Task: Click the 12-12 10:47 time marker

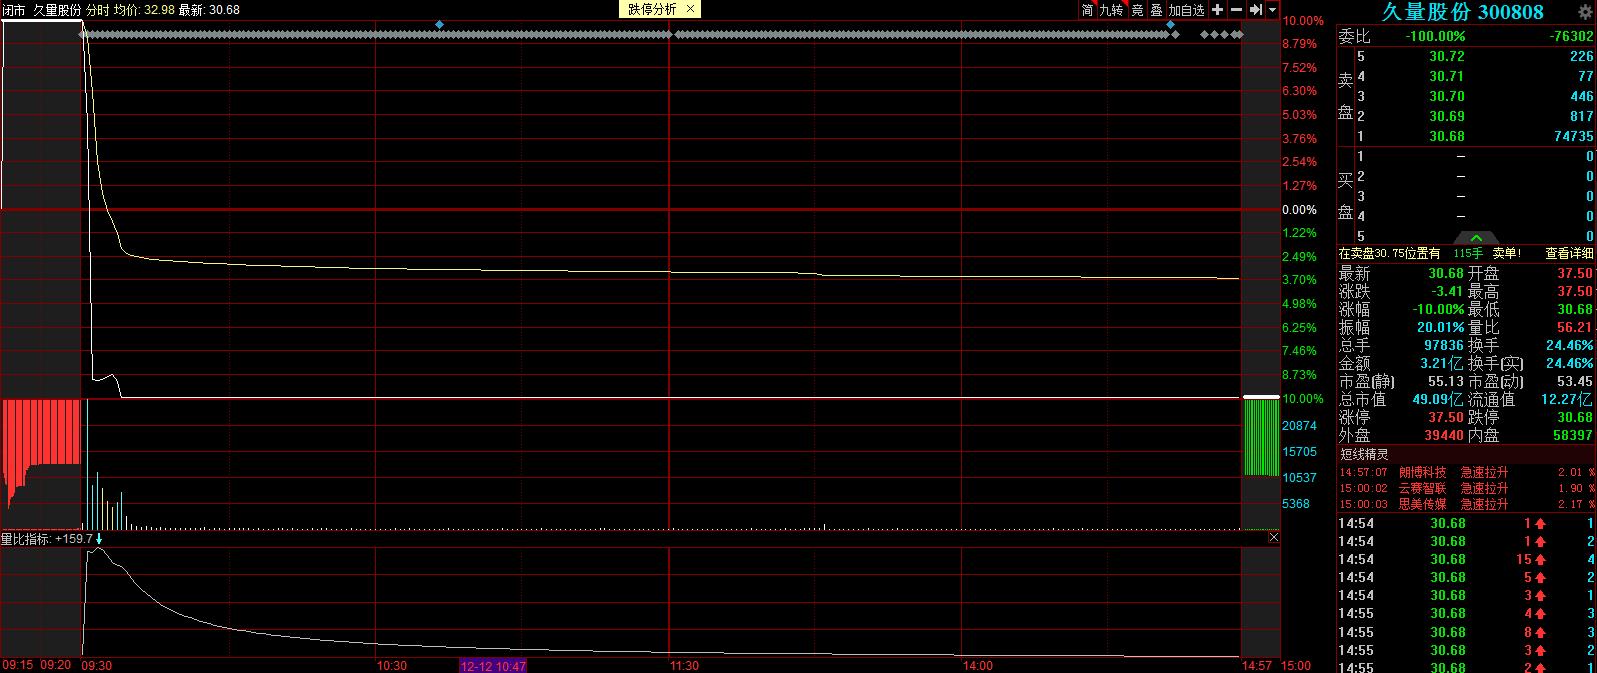Action: pos(492,665)
